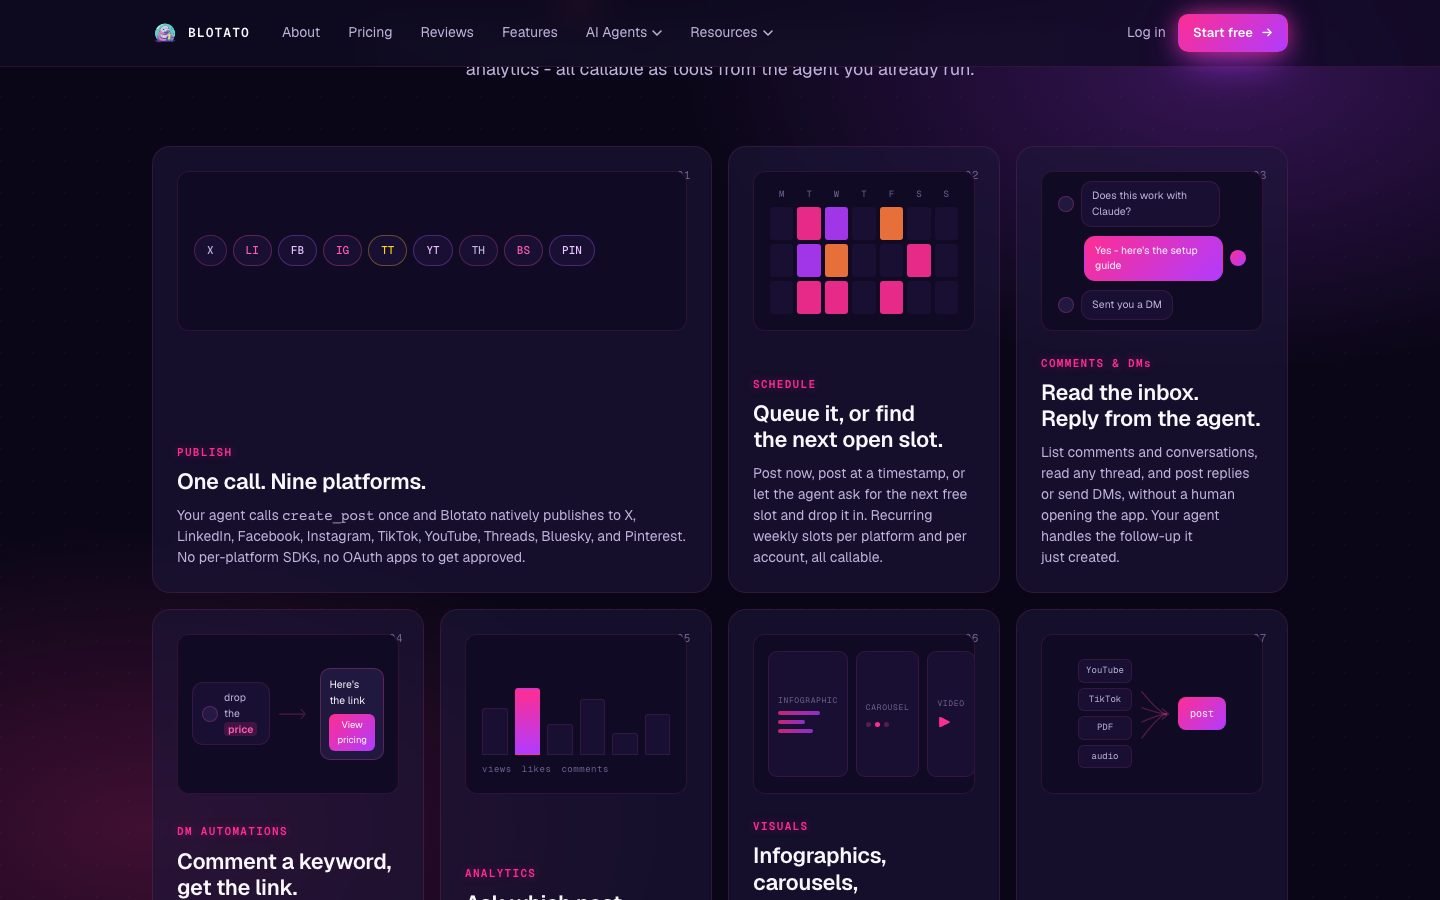Click the 'DM AUTOMATIONS' label

click(232, 832)
